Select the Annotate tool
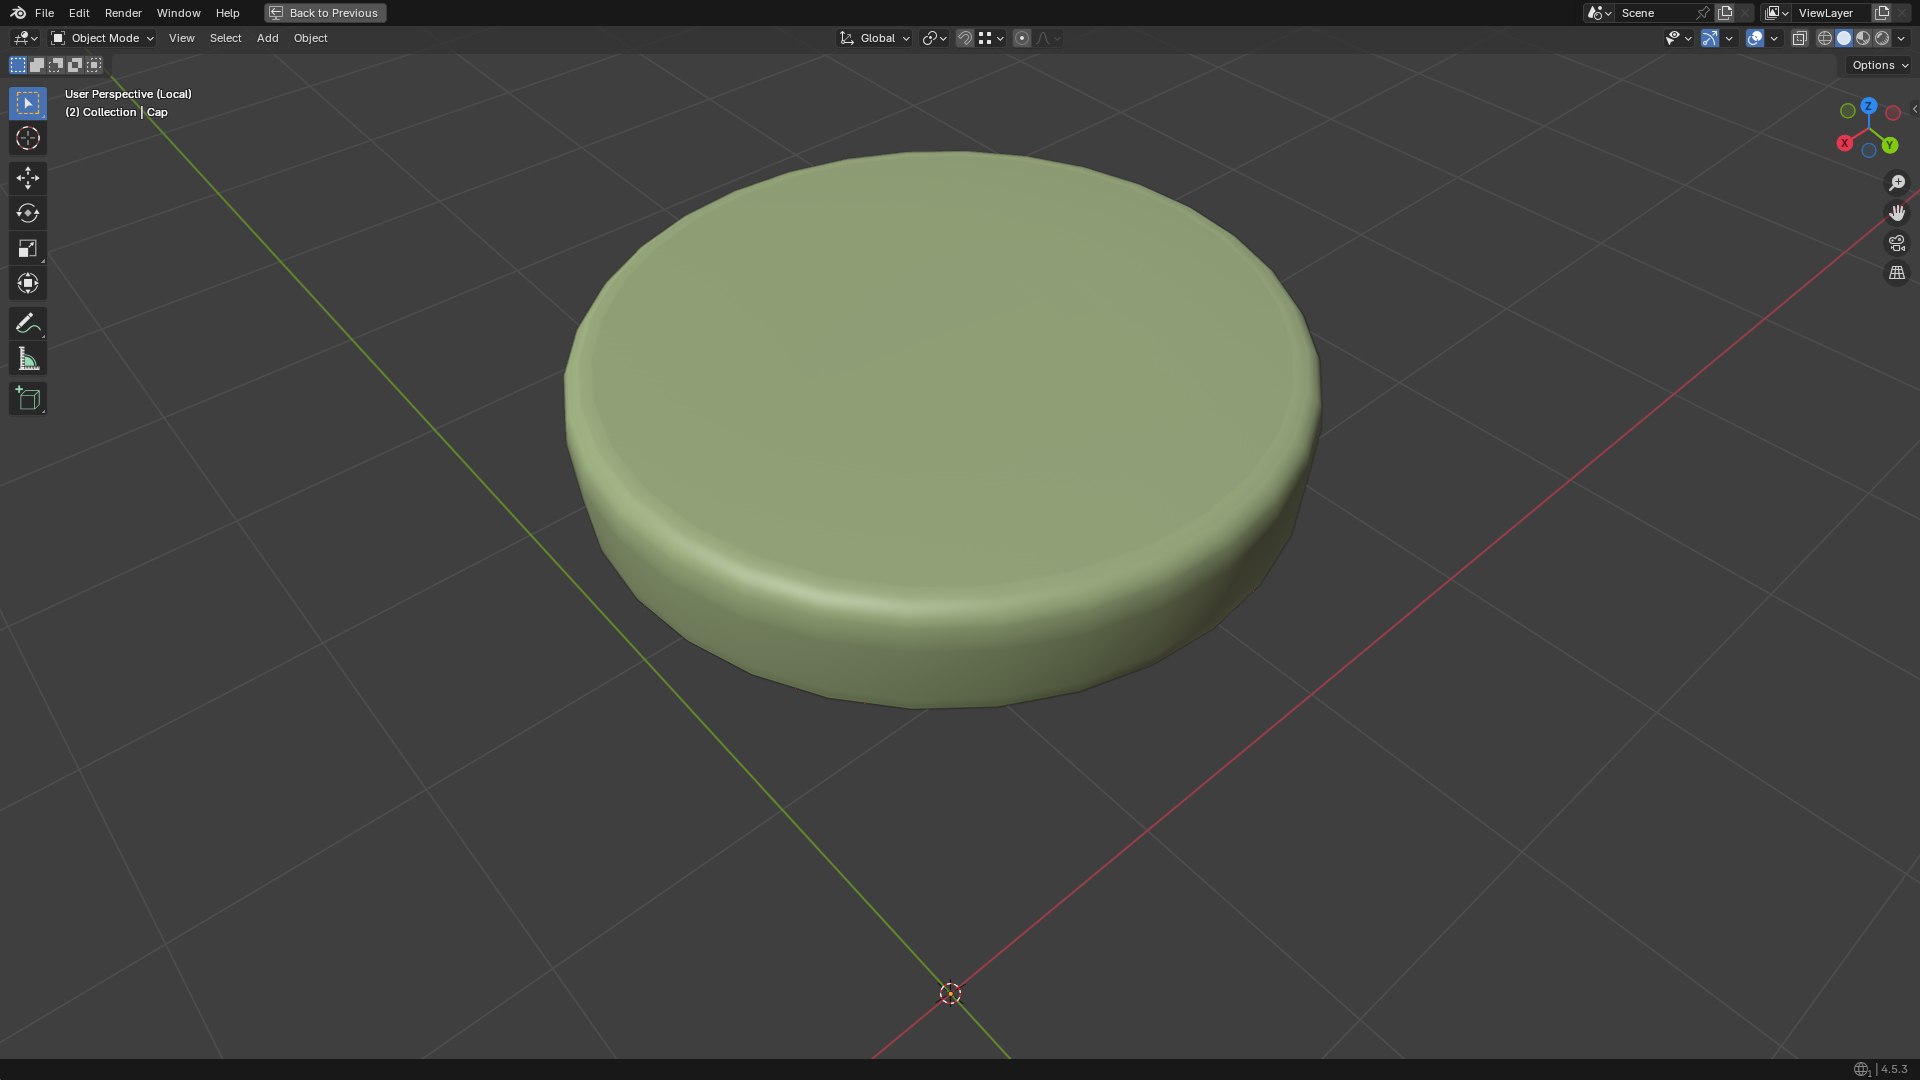1920x1080 pixels. [28, 323]
